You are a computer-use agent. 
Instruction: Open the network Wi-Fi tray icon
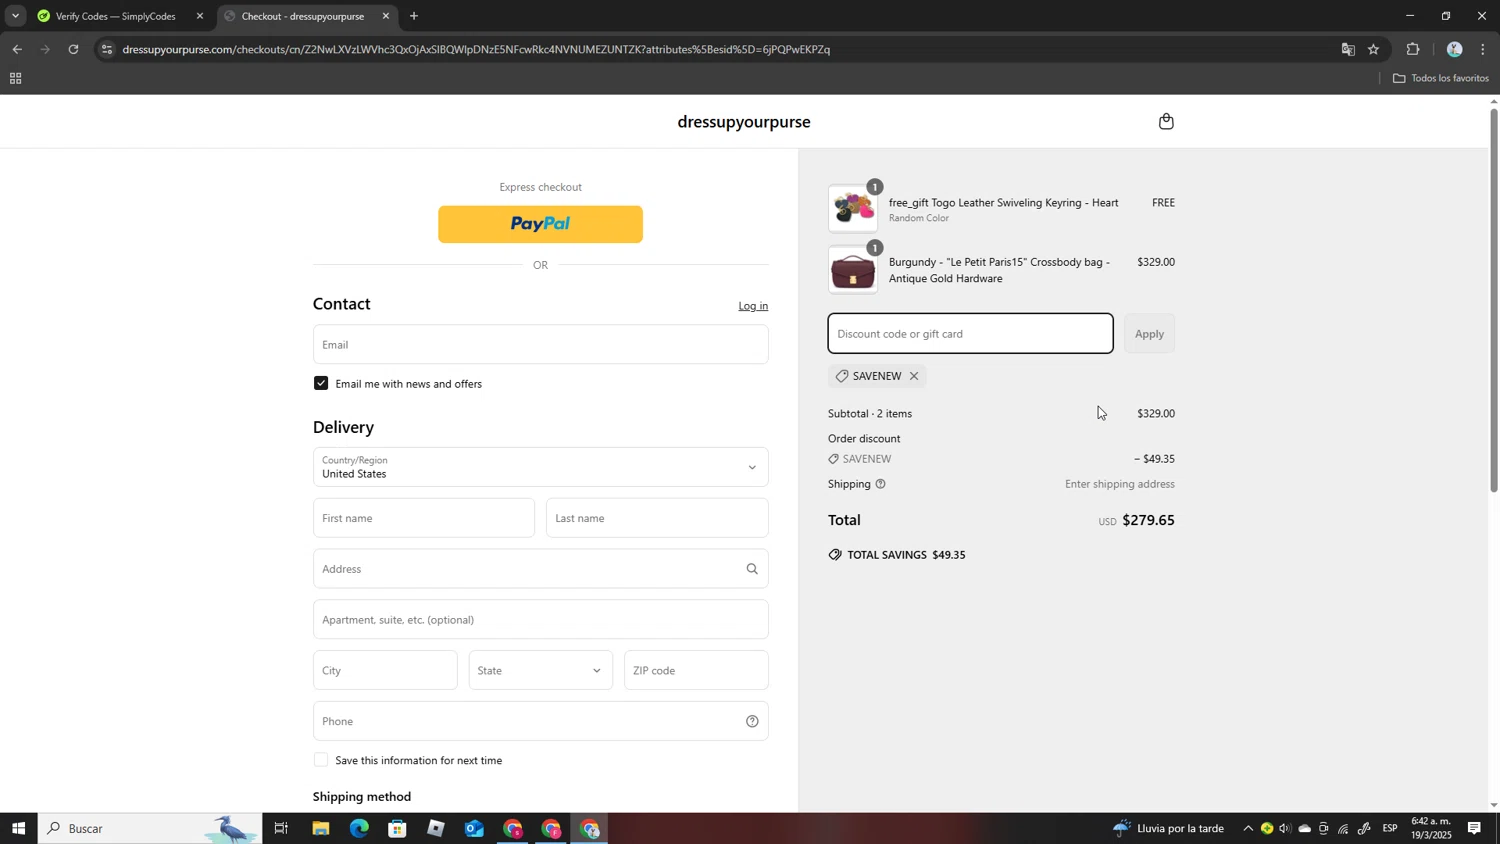(1343, 829)
